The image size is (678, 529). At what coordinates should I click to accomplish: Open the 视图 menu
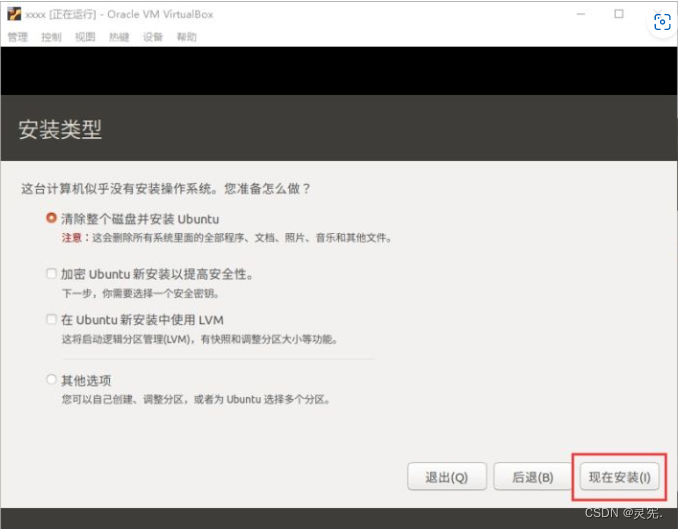[85, 37]
